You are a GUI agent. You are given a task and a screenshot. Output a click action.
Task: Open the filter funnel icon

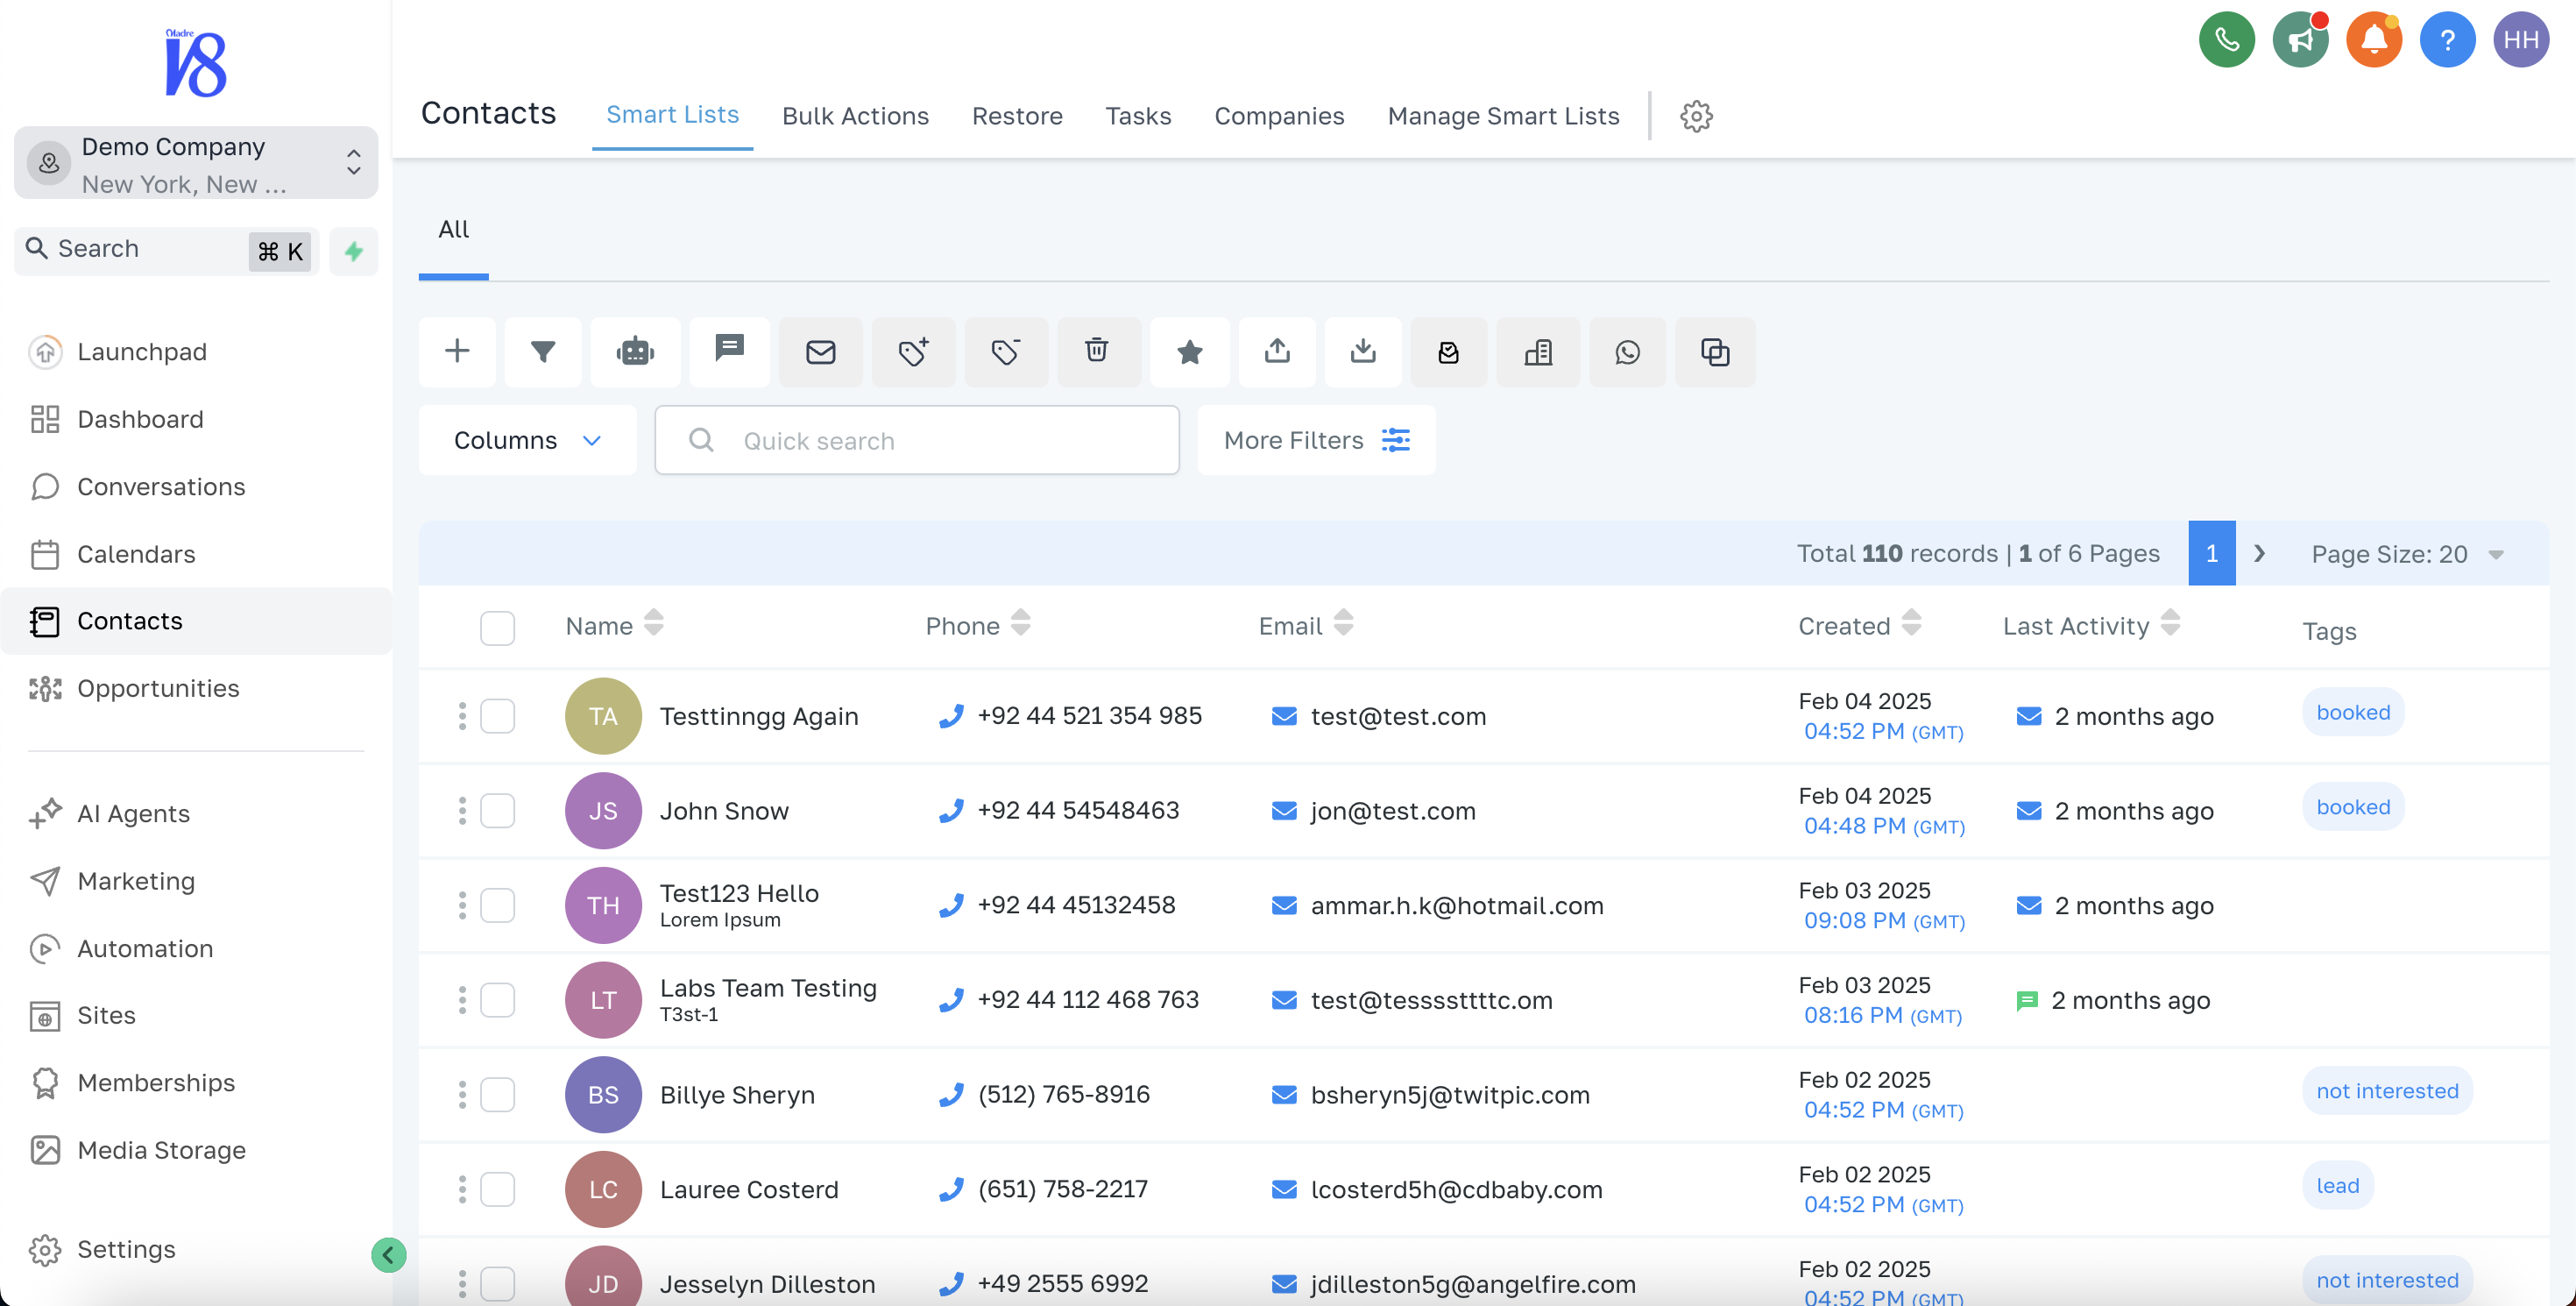point(543,351)
